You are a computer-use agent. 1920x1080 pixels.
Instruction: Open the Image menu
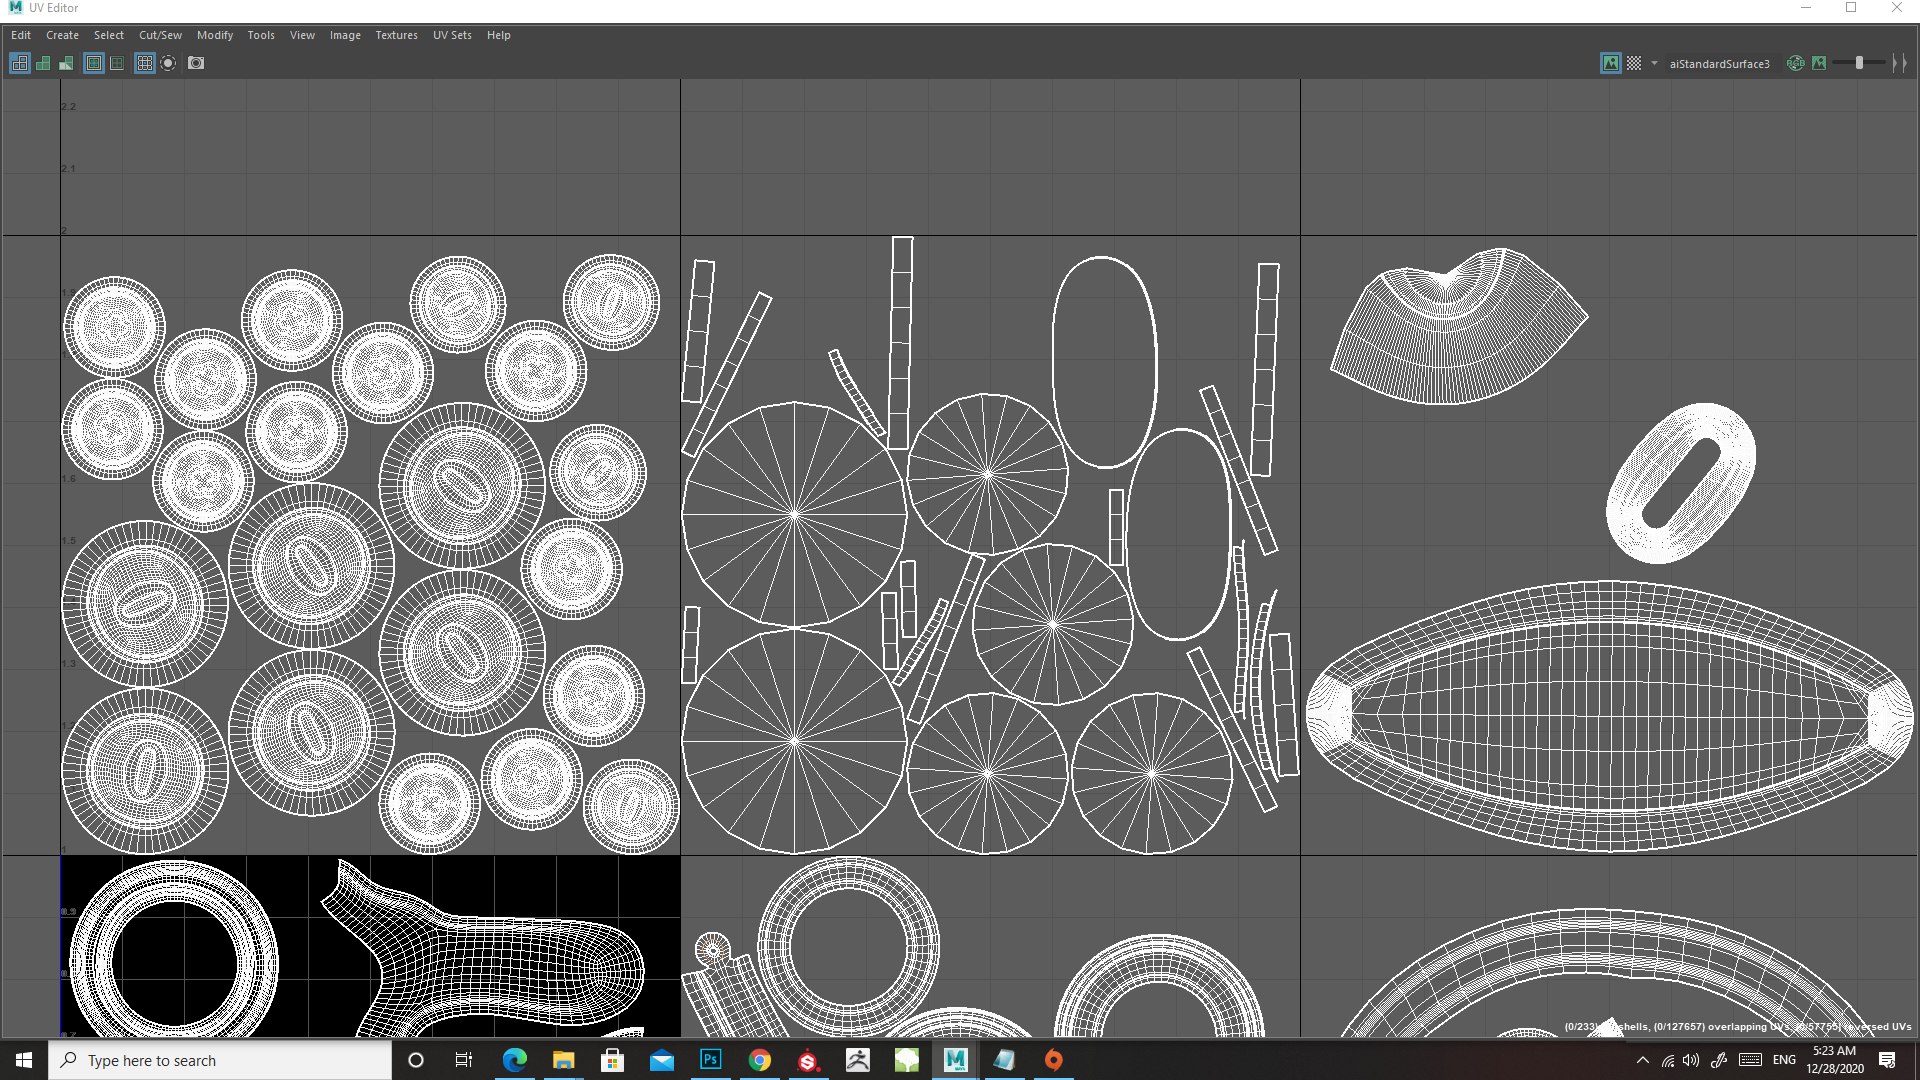(x=345, y=35)
